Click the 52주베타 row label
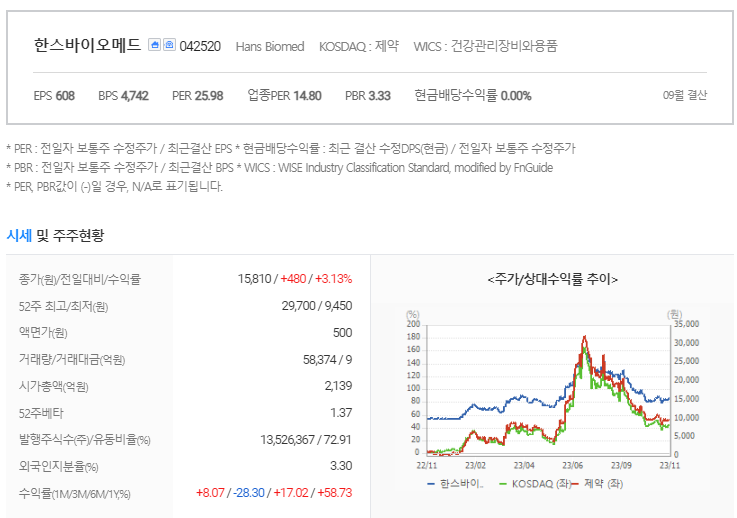 pyautogui.click(x=41, y=413)
